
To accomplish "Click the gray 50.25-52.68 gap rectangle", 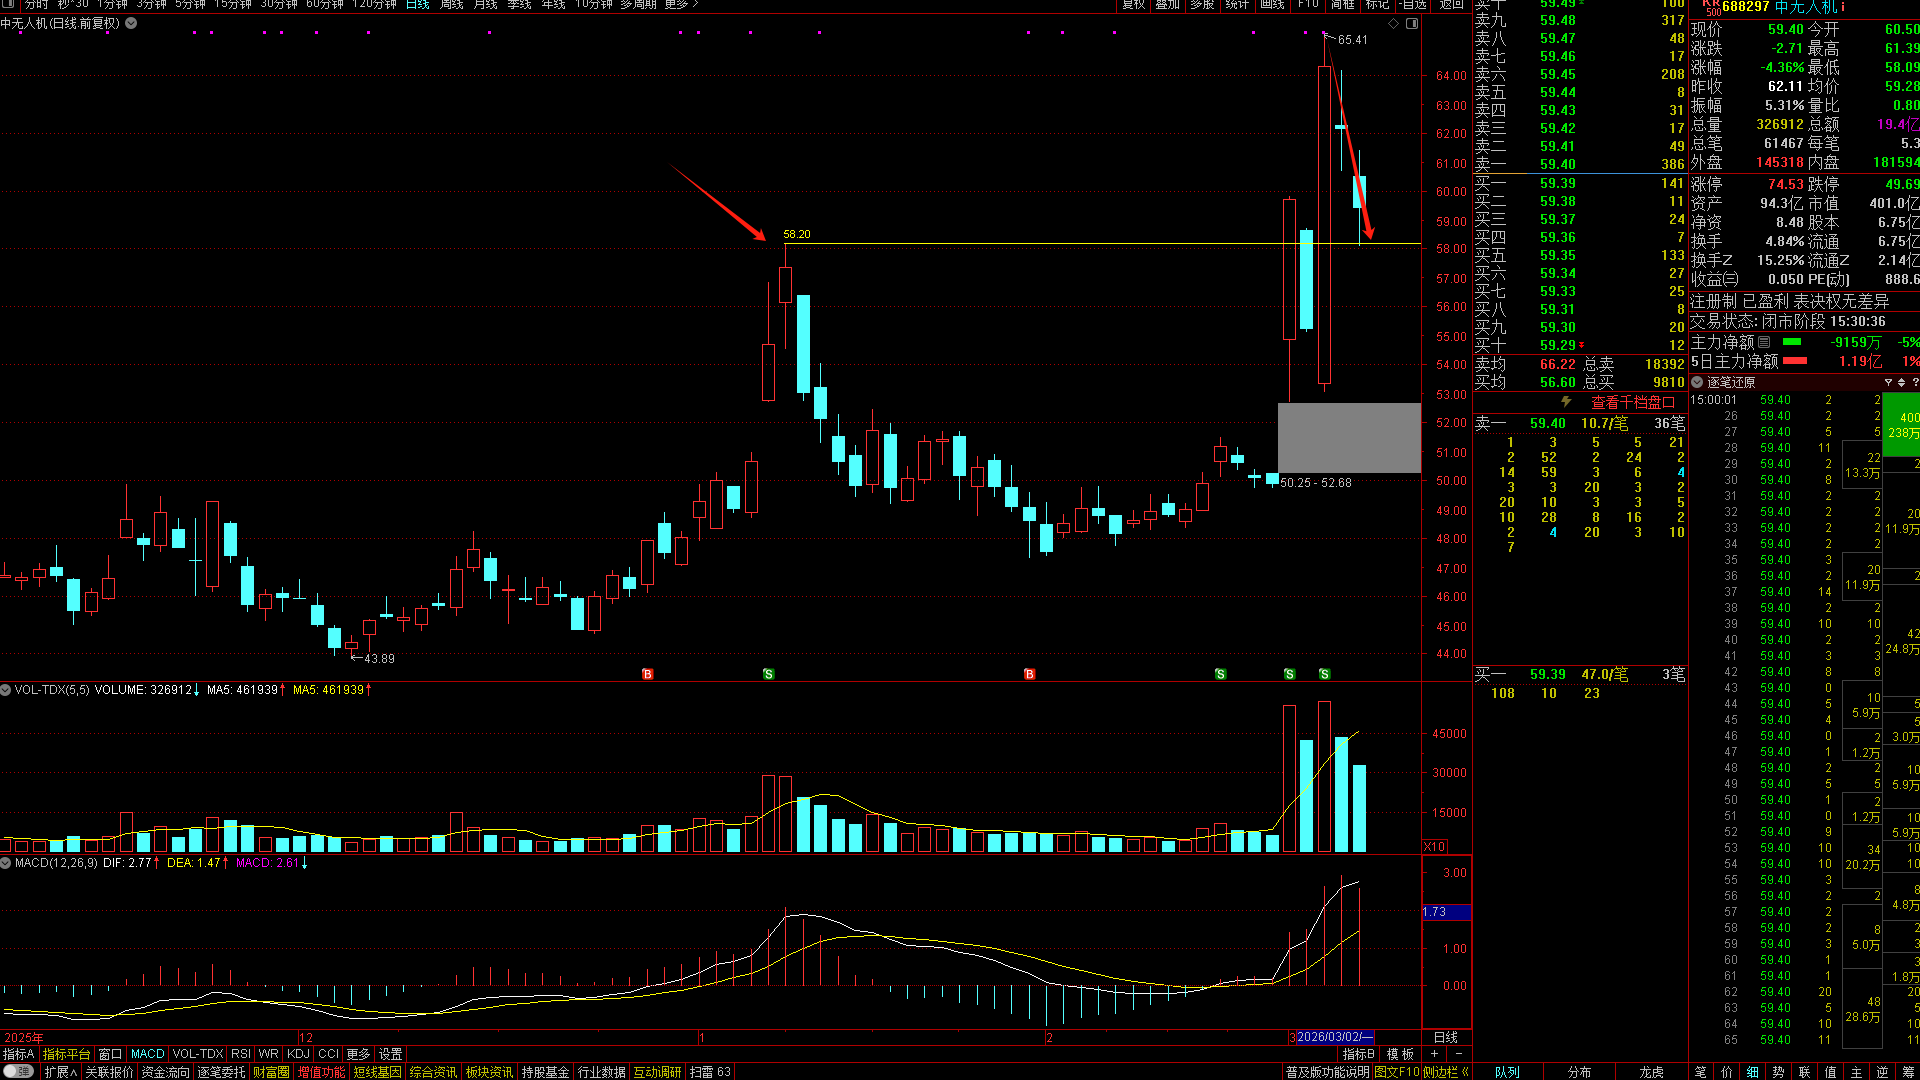I will coord(1348,438).
